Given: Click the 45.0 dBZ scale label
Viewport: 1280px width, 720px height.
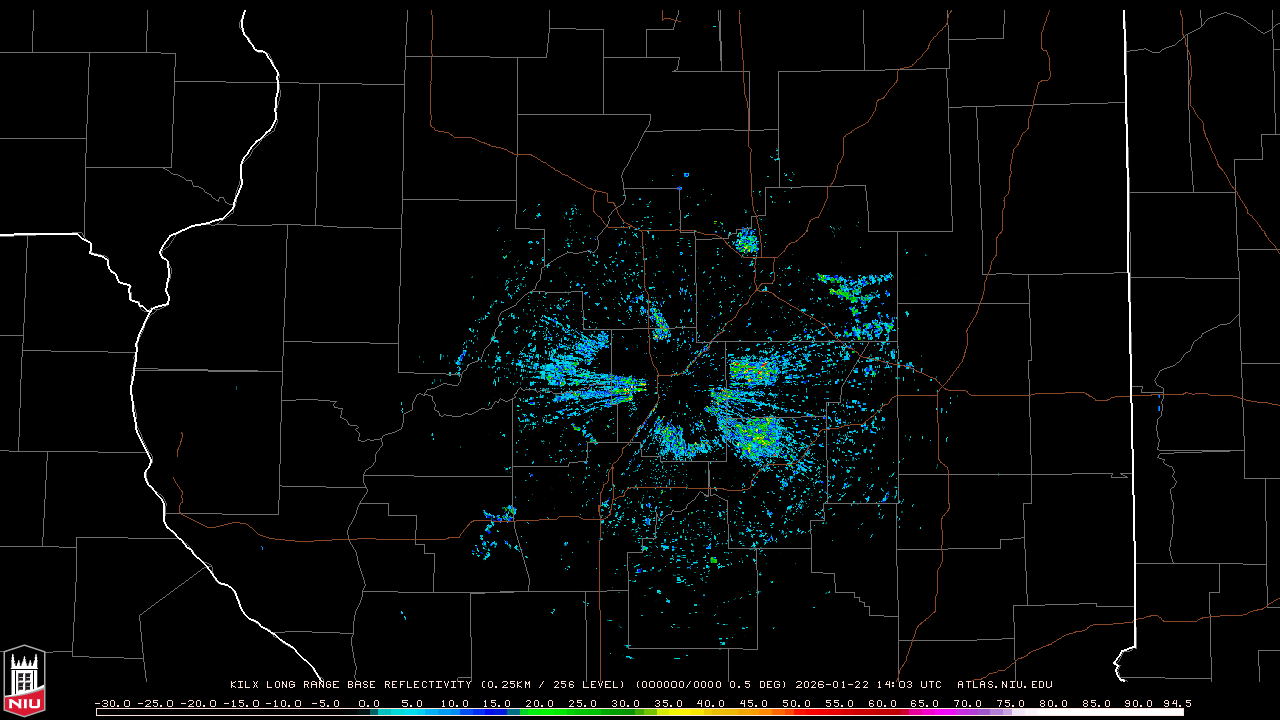Looking at the screenshot, I should pyautogui.click(x=754, y=703).
